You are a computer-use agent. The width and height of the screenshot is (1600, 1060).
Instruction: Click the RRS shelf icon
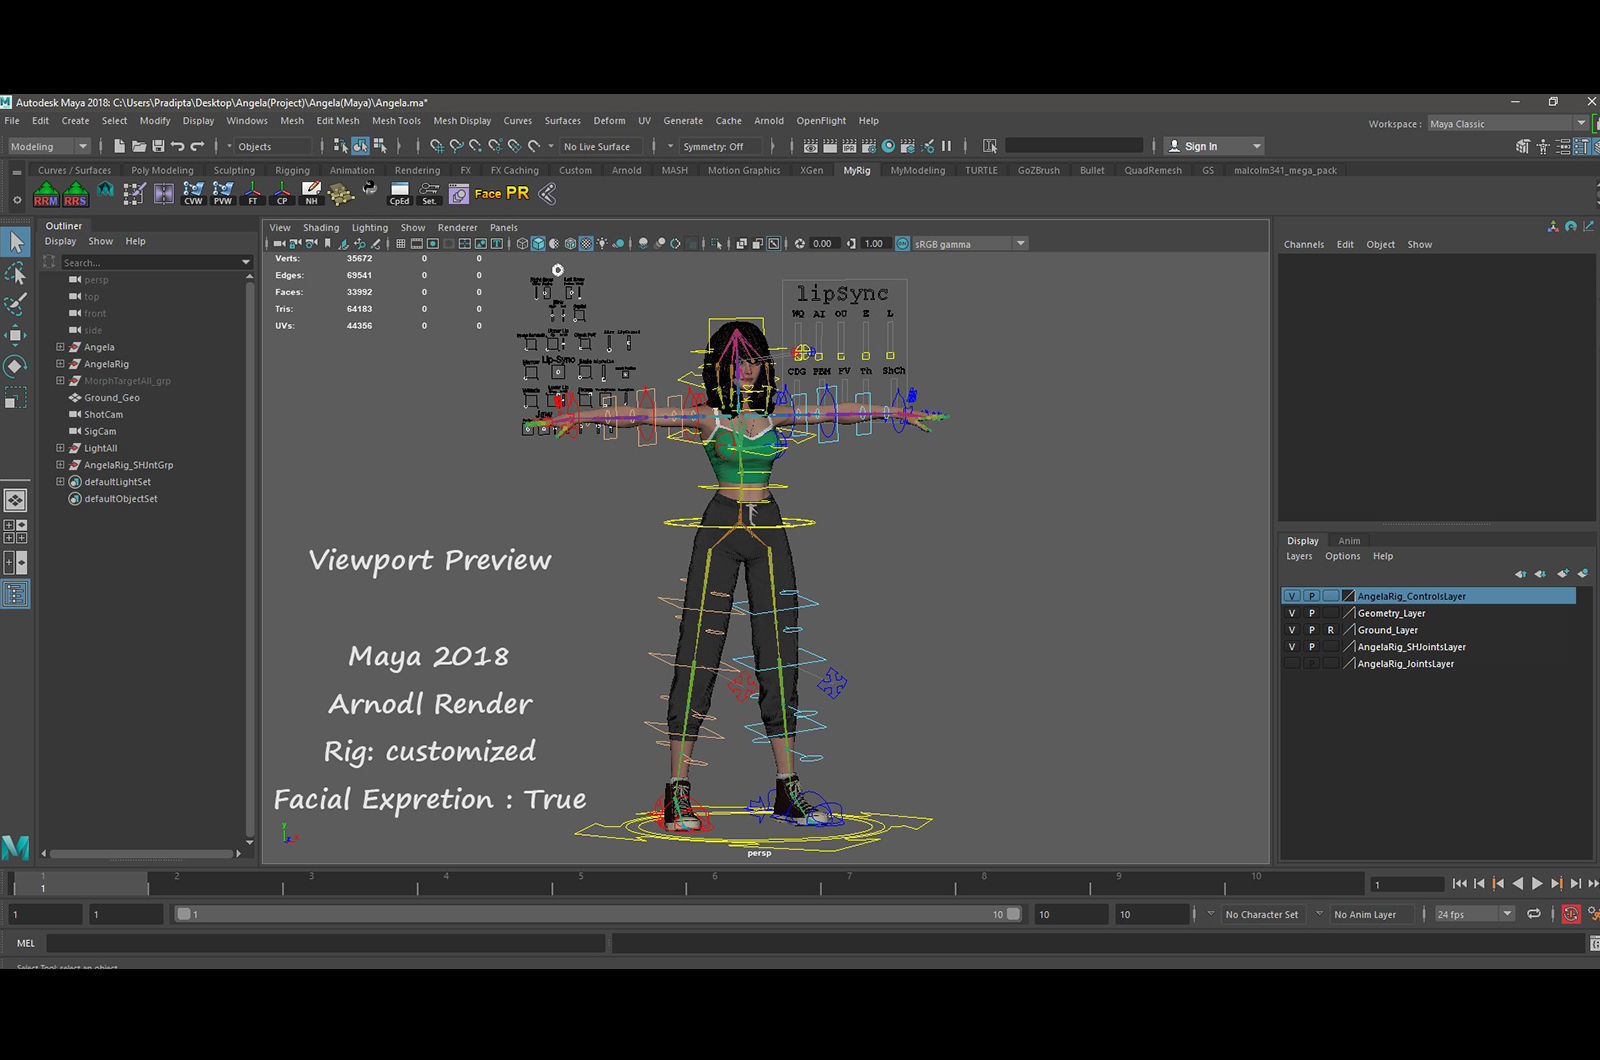click(76, 194)
